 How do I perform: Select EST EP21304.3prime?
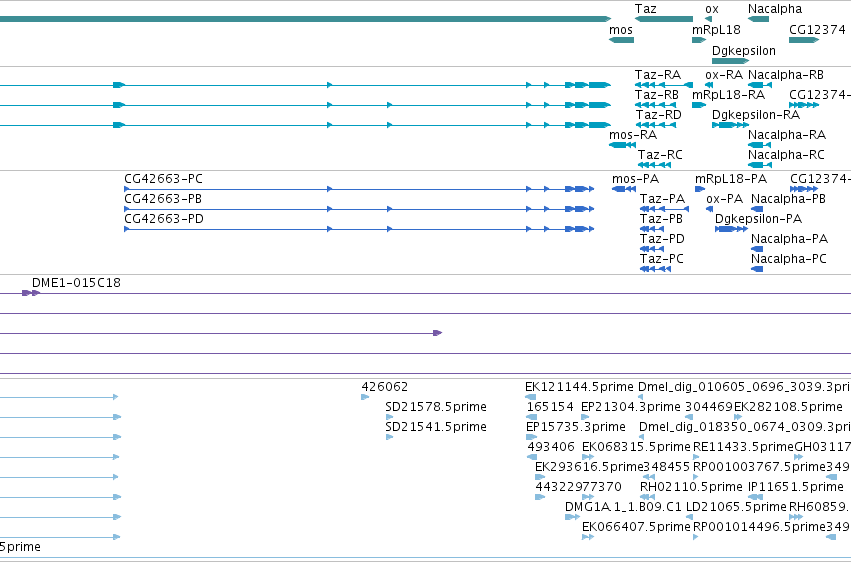click(630, 407)
